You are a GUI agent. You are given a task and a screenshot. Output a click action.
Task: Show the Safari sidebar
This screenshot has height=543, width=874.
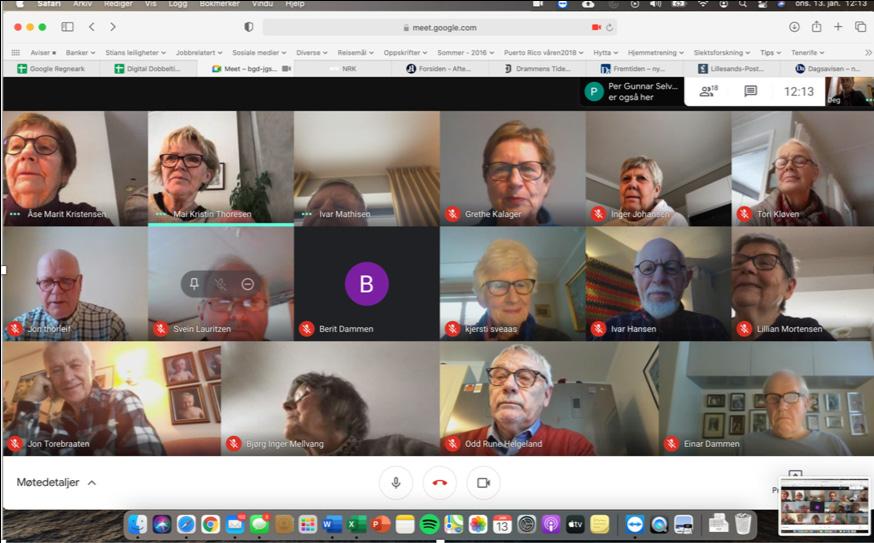tap(67, 27)
